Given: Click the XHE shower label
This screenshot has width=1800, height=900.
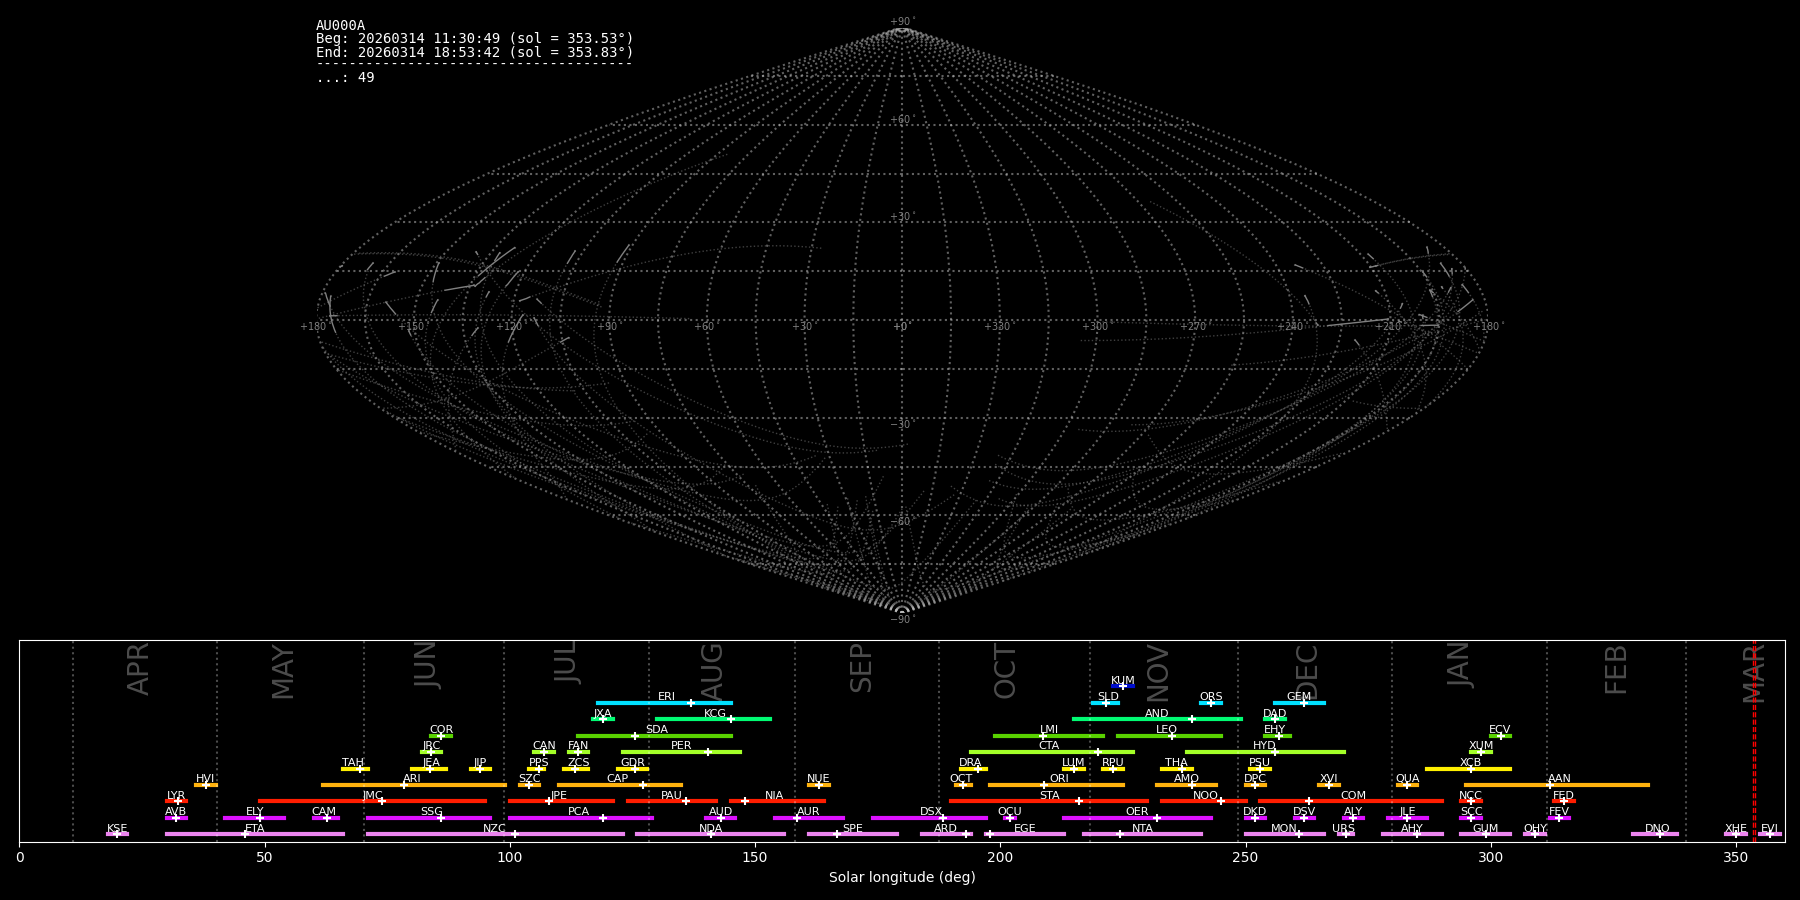Looking at the screenshot, I should click(1735, 829).
